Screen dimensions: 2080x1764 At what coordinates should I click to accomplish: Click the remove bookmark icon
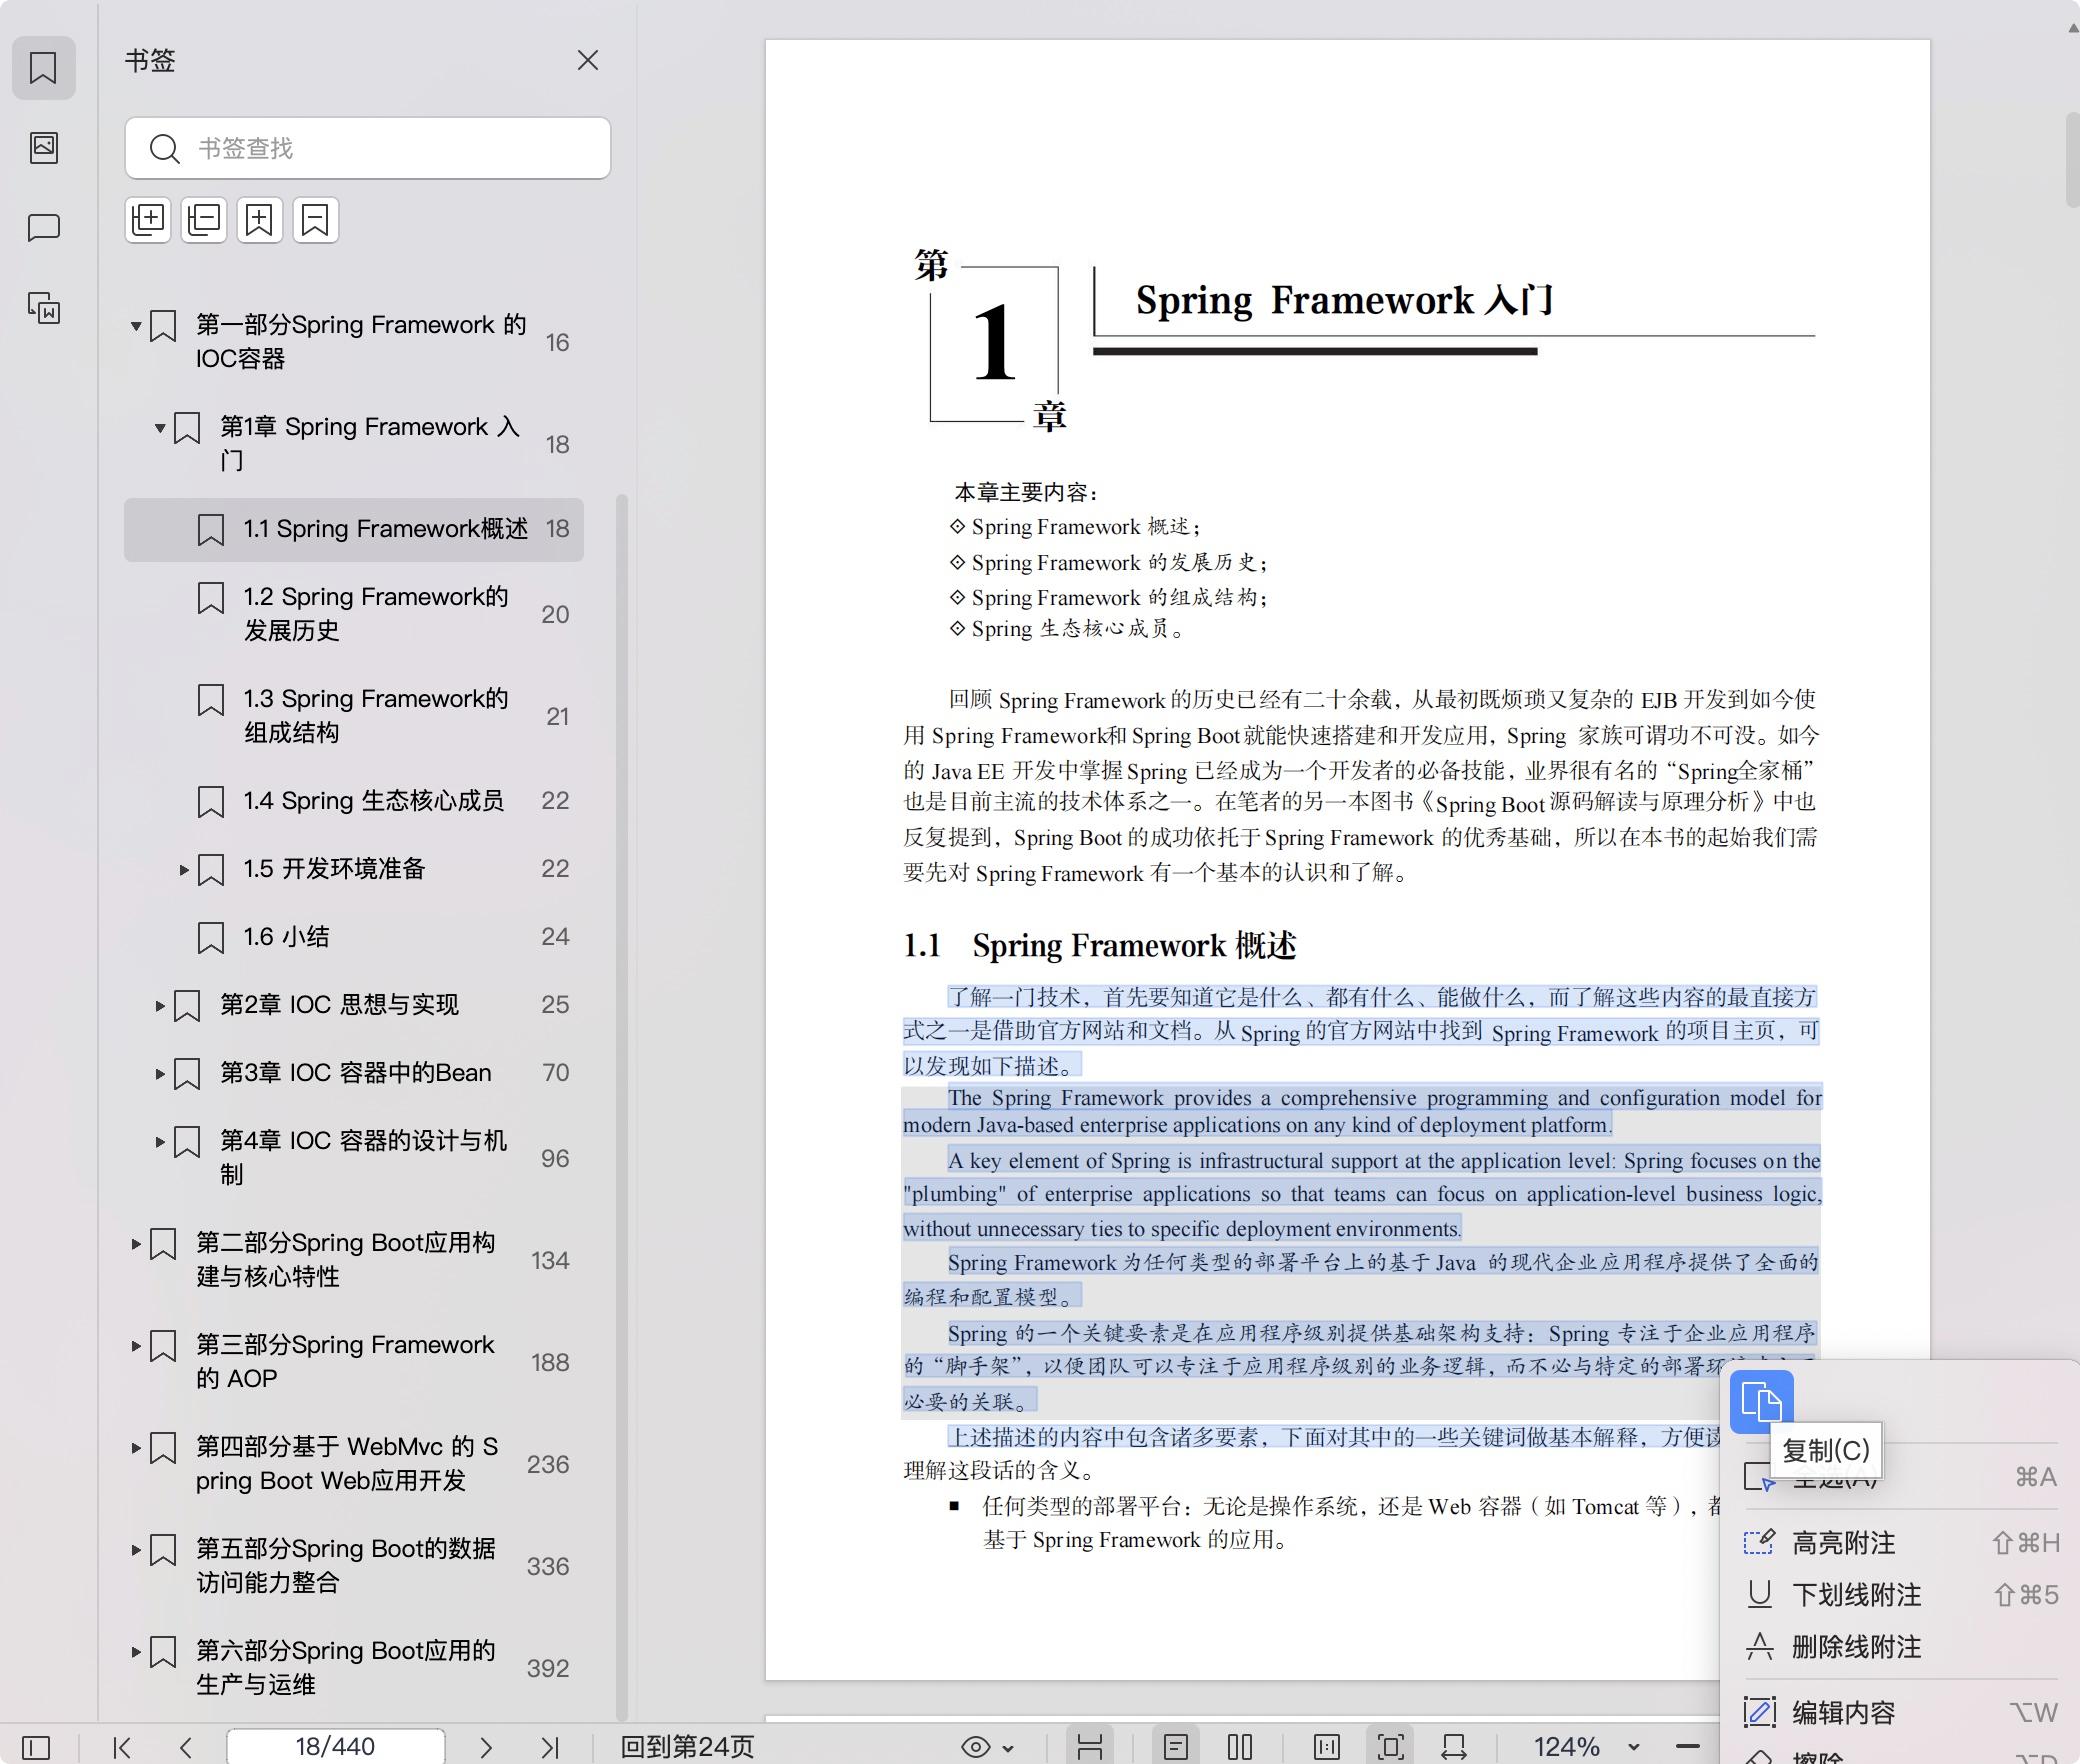(x=316, y=220)
